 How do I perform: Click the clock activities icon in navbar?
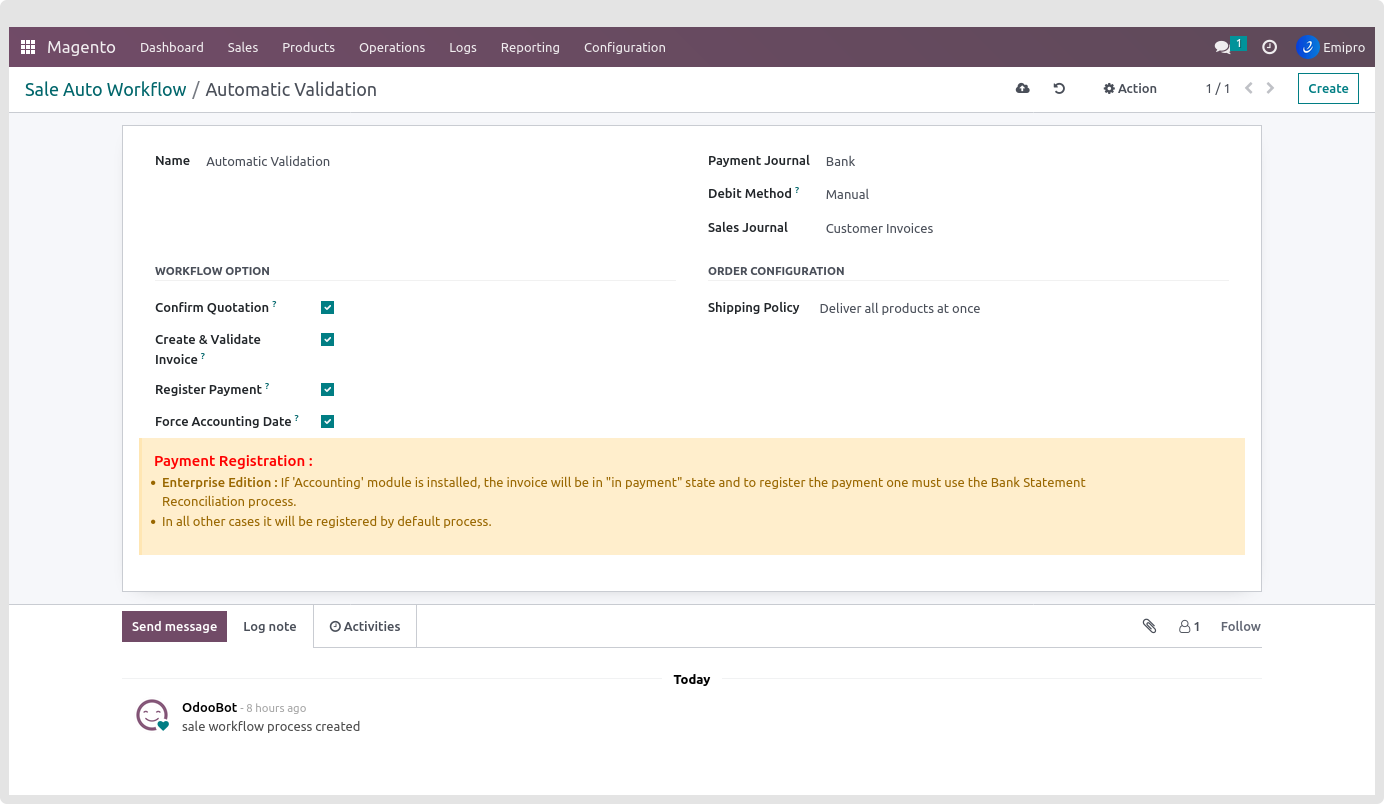click(1269, 47)
